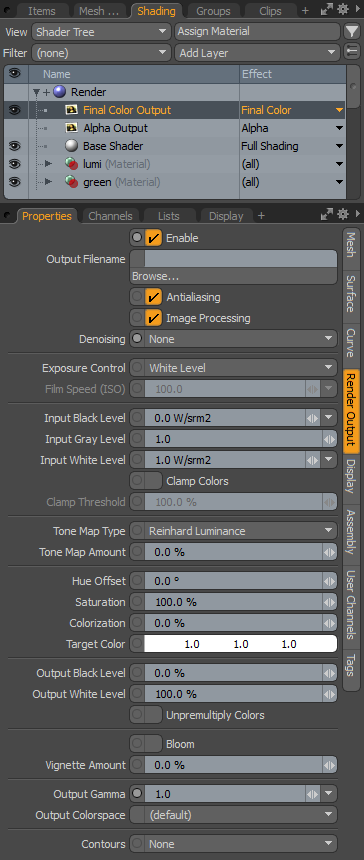Screen dimensions: 364x860
Task: Click the arrow right of the Properties panel gear
Action: [357, 214]
